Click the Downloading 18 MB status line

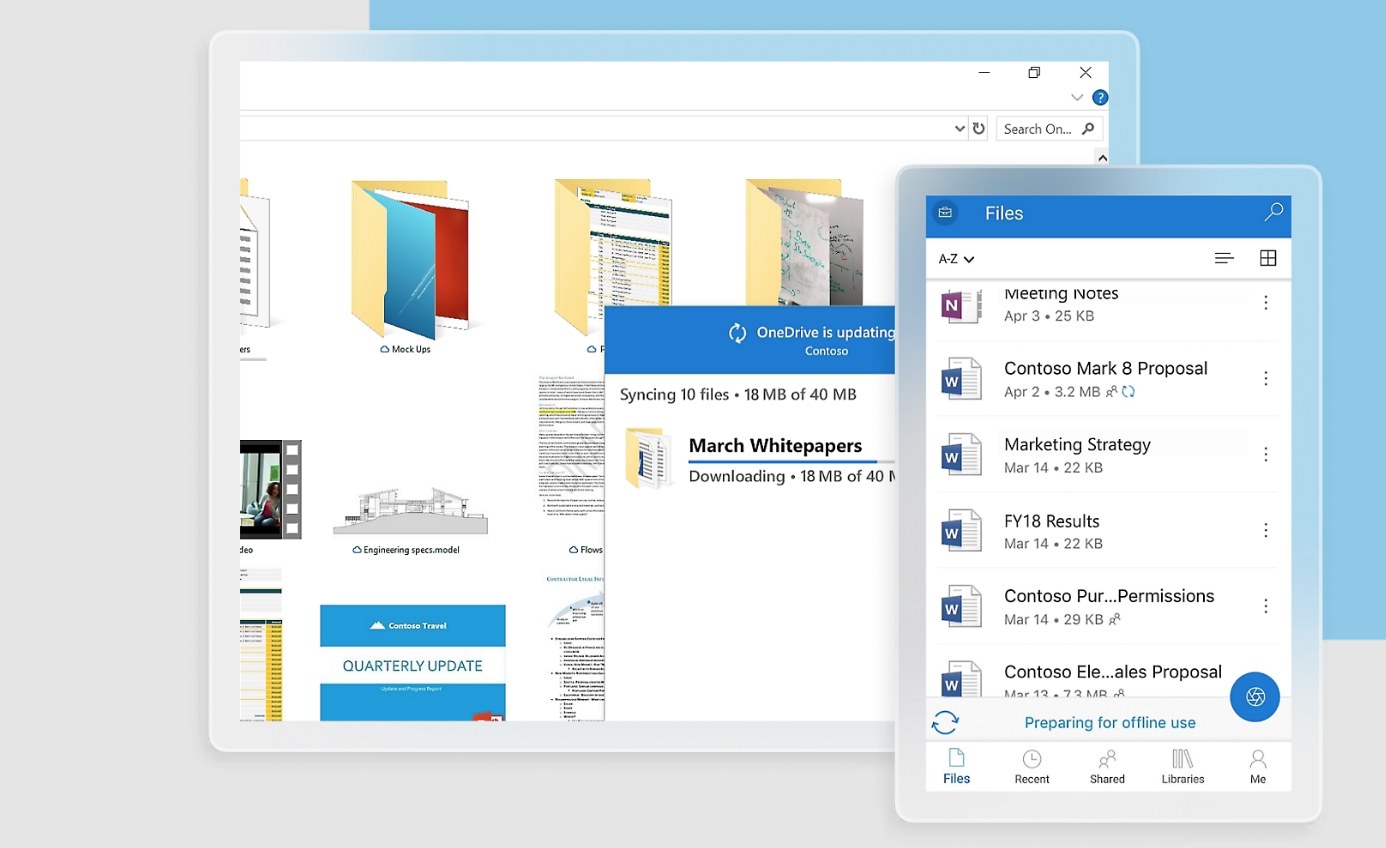[x=791, y=476]
